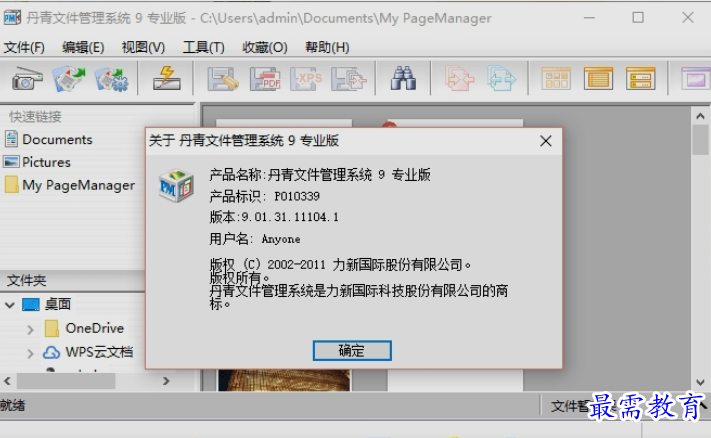The width and height of the screenshot is (711, 438).
Task: Click the save with tag toolbar icon
Action: 223,79
